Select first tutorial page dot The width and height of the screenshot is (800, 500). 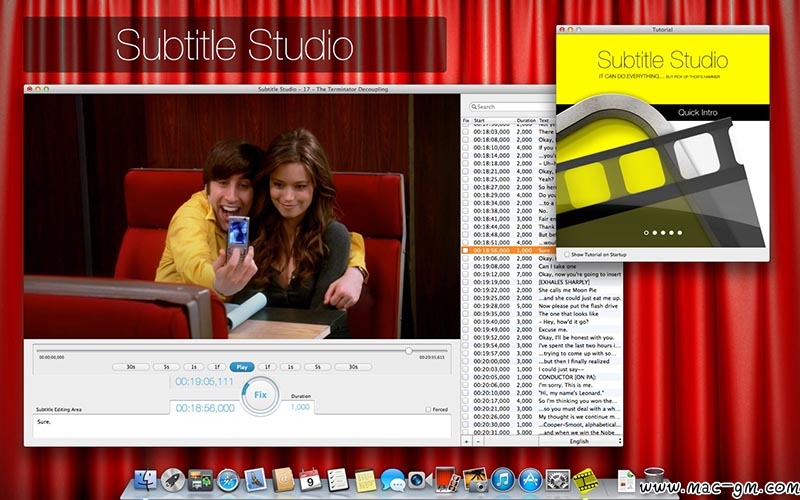pyautogui.click(x=646, y=233)
